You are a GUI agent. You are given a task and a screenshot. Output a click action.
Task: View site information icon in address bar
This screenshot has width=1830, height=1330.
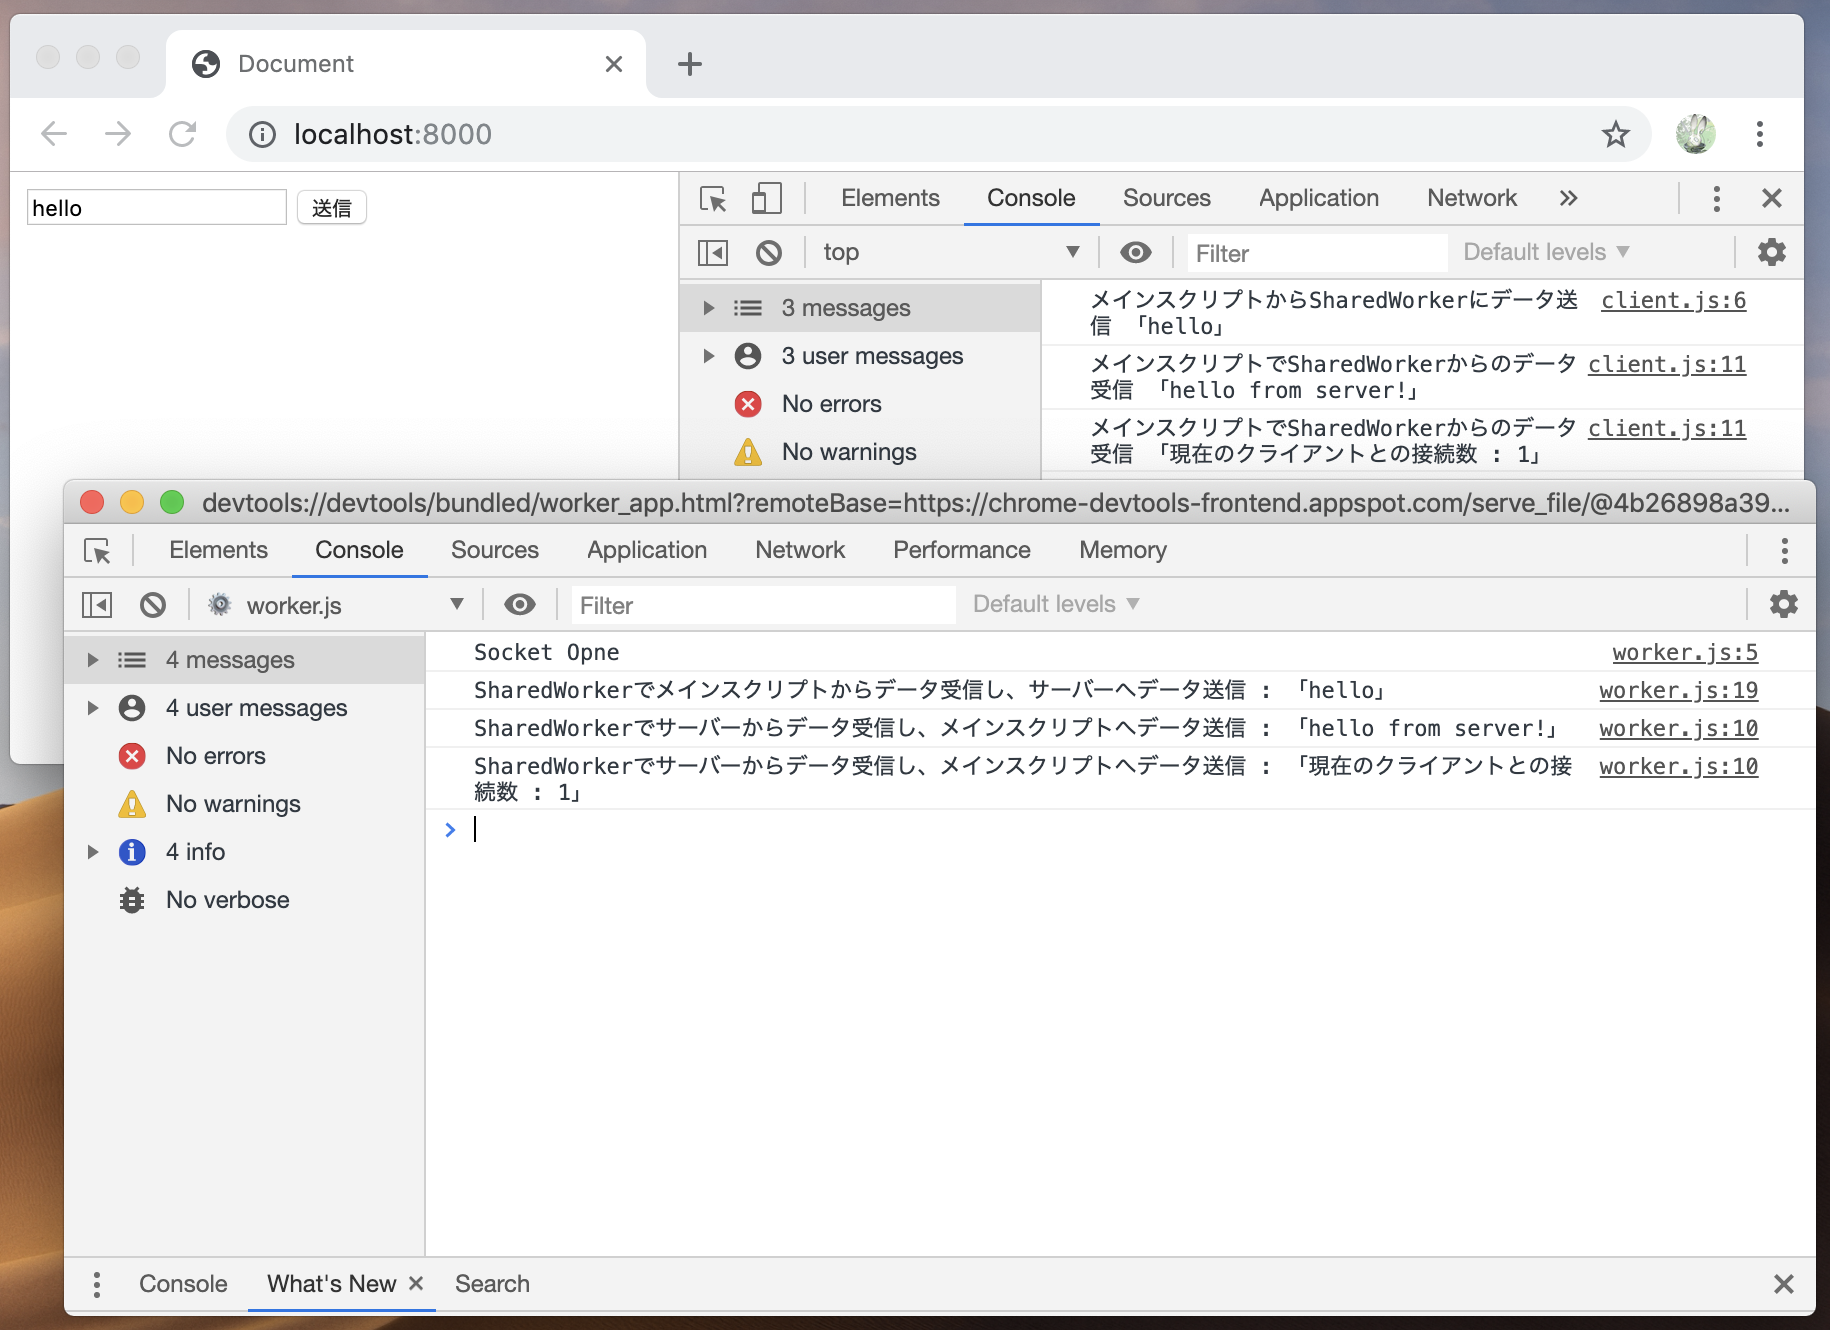(x=262, y=134)
